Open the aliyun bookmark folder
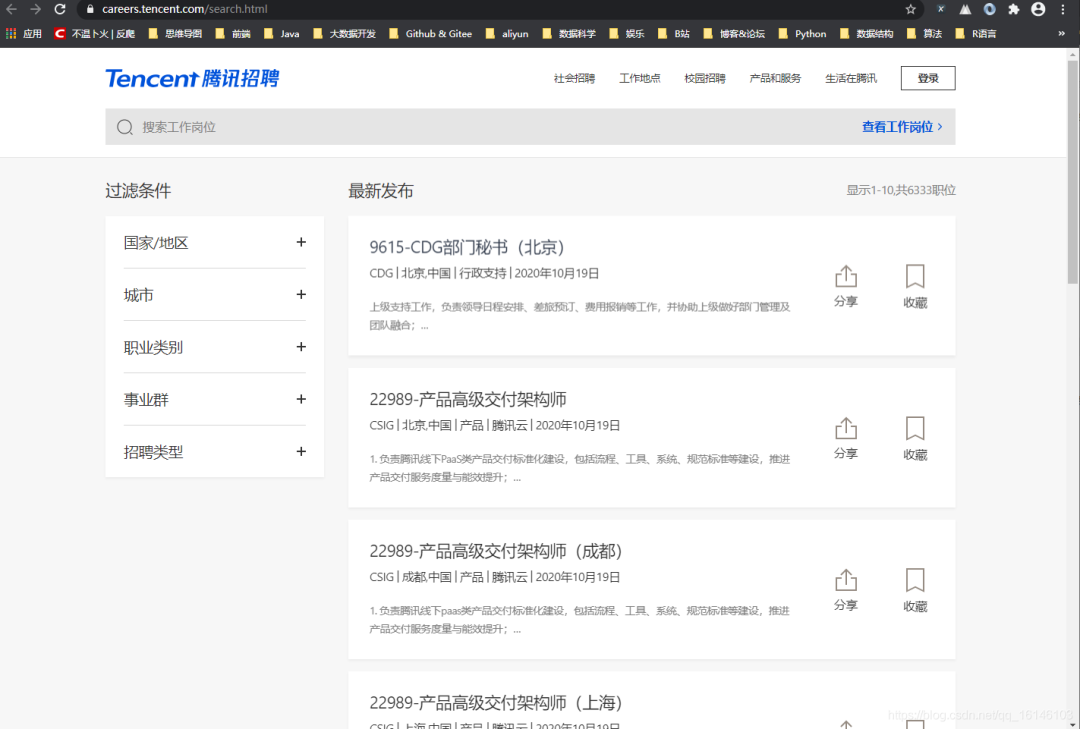 click(507, 34)
